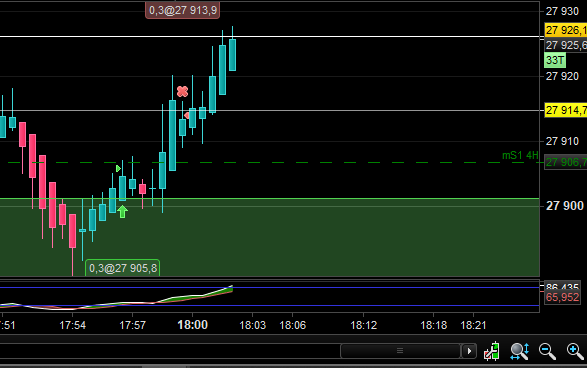The width and height of the screenshot is (587, 368).
Task: Click the 65,952 indicator value label
Action: 562,298
